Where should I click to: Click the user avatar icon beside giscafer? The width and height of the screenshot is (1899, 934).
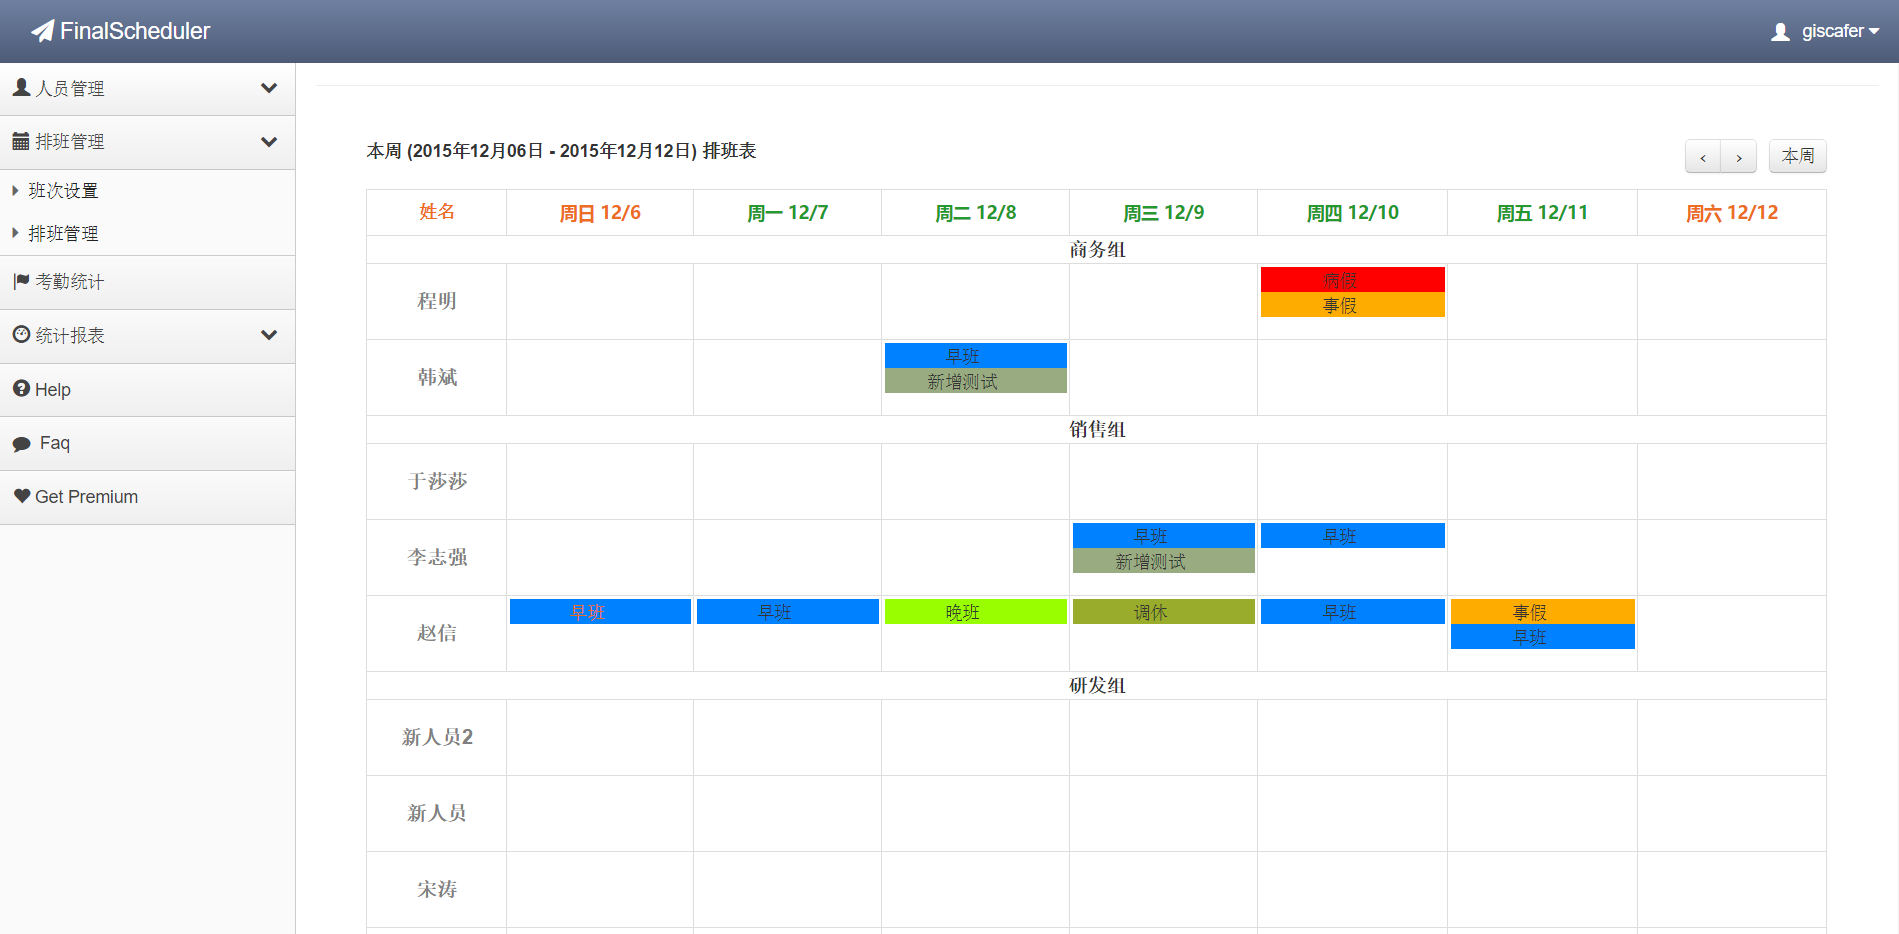[1780, 32]
